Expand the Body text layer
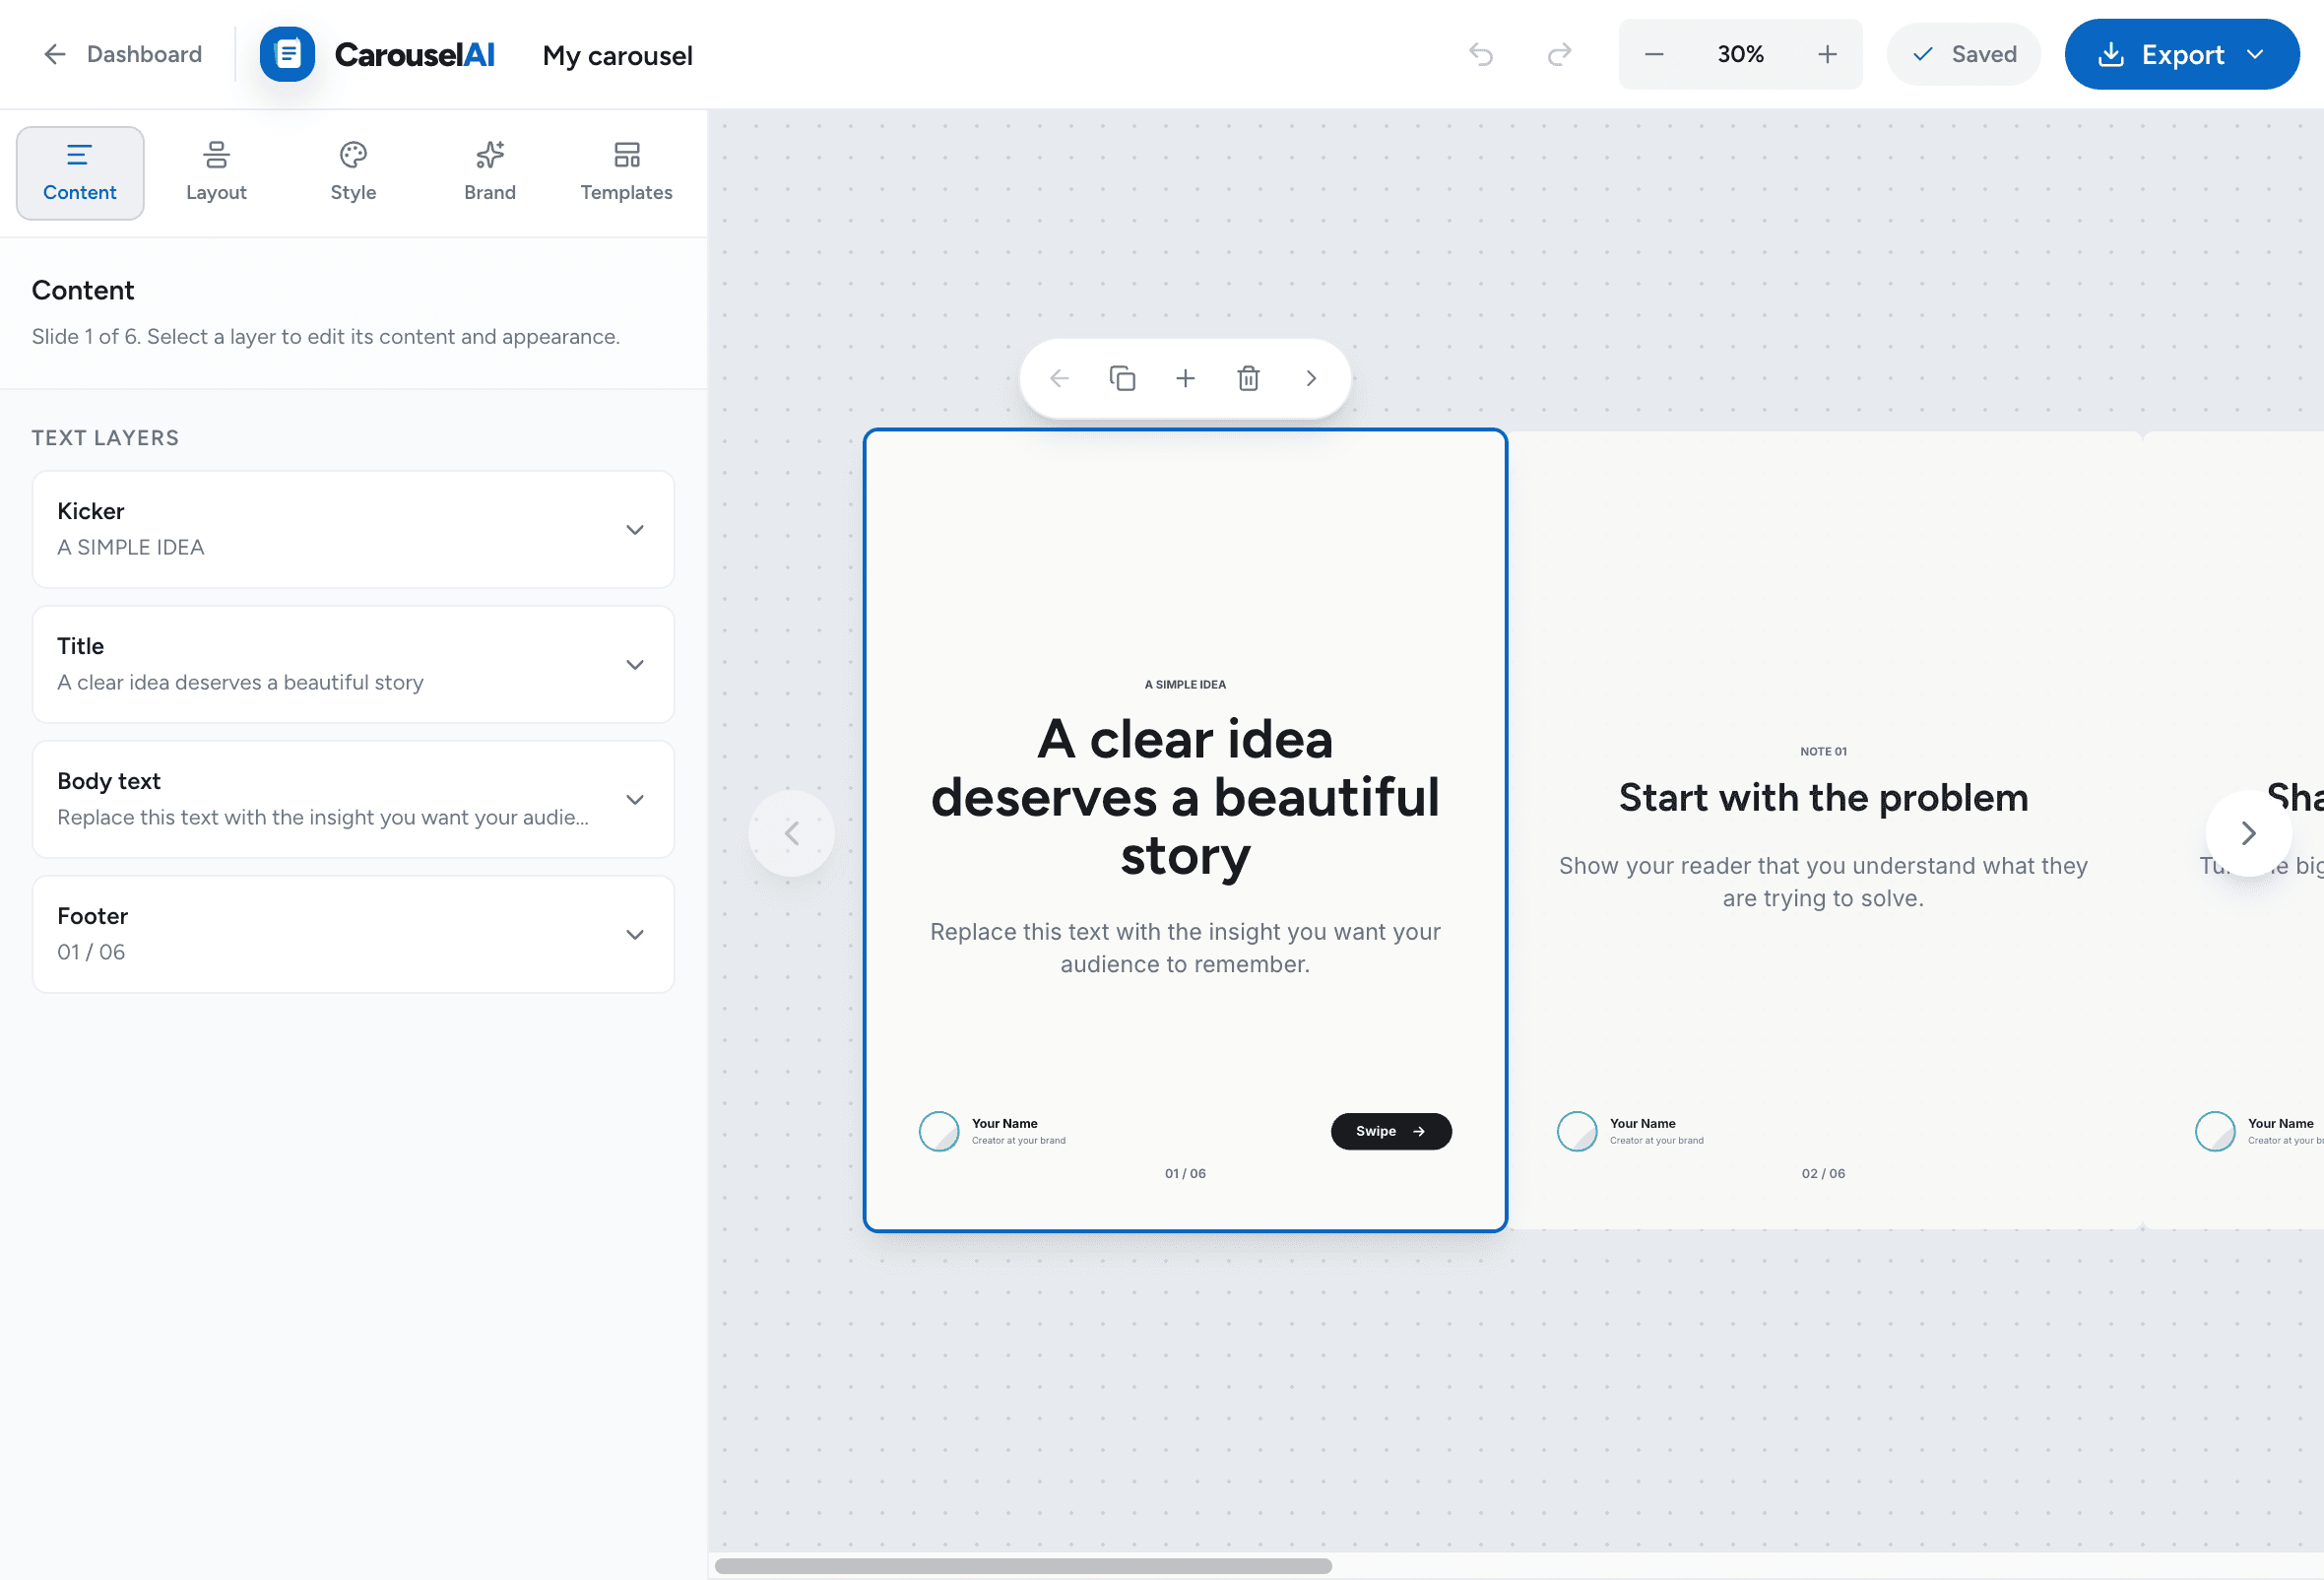Viewport: 2324px width, 1580px height. 353,799
